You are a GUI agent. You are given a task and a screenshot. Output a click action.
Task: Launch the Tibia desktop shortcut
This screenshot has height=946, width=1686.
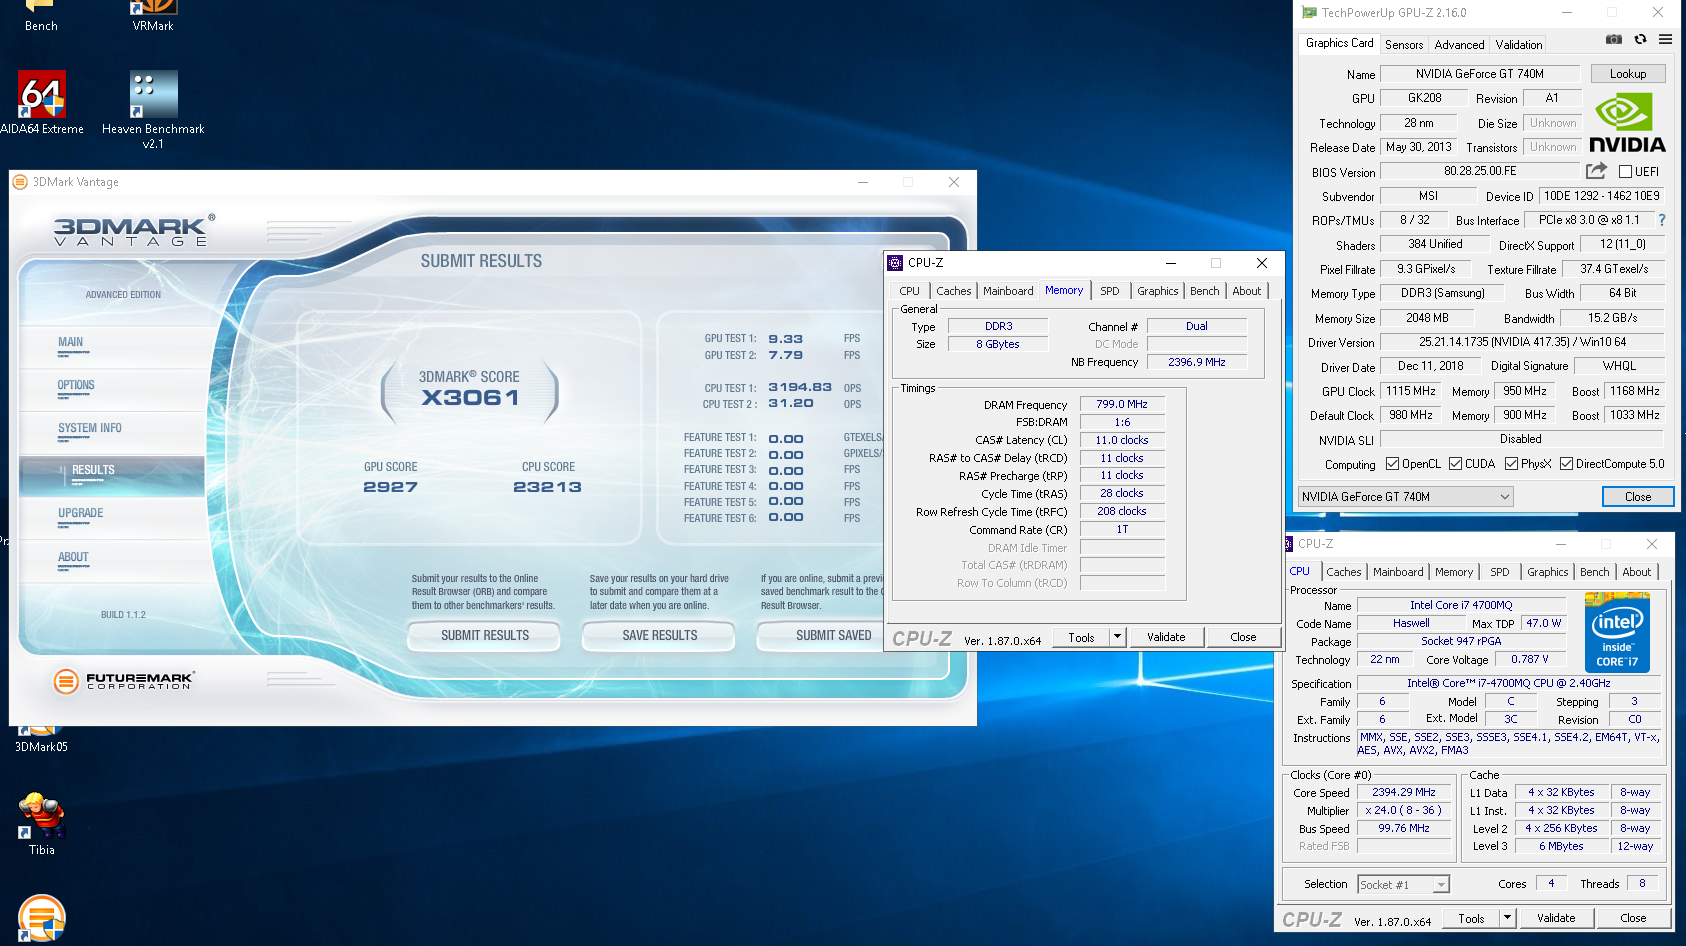coord(41,824)
